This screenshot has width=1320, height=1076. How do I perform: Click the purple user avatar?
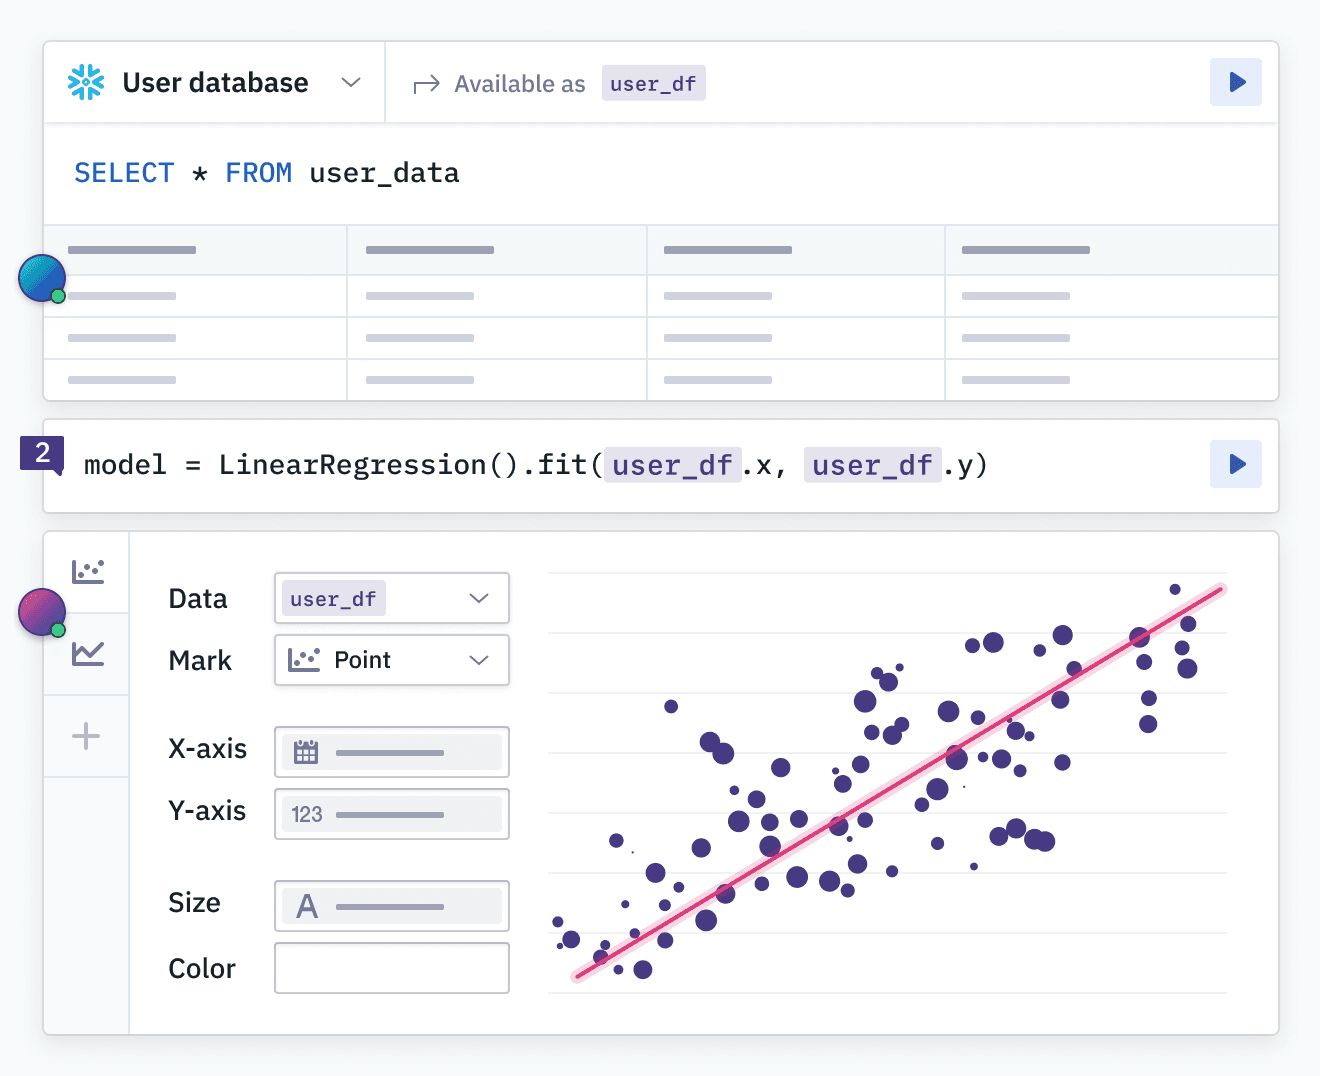(41, 612)
